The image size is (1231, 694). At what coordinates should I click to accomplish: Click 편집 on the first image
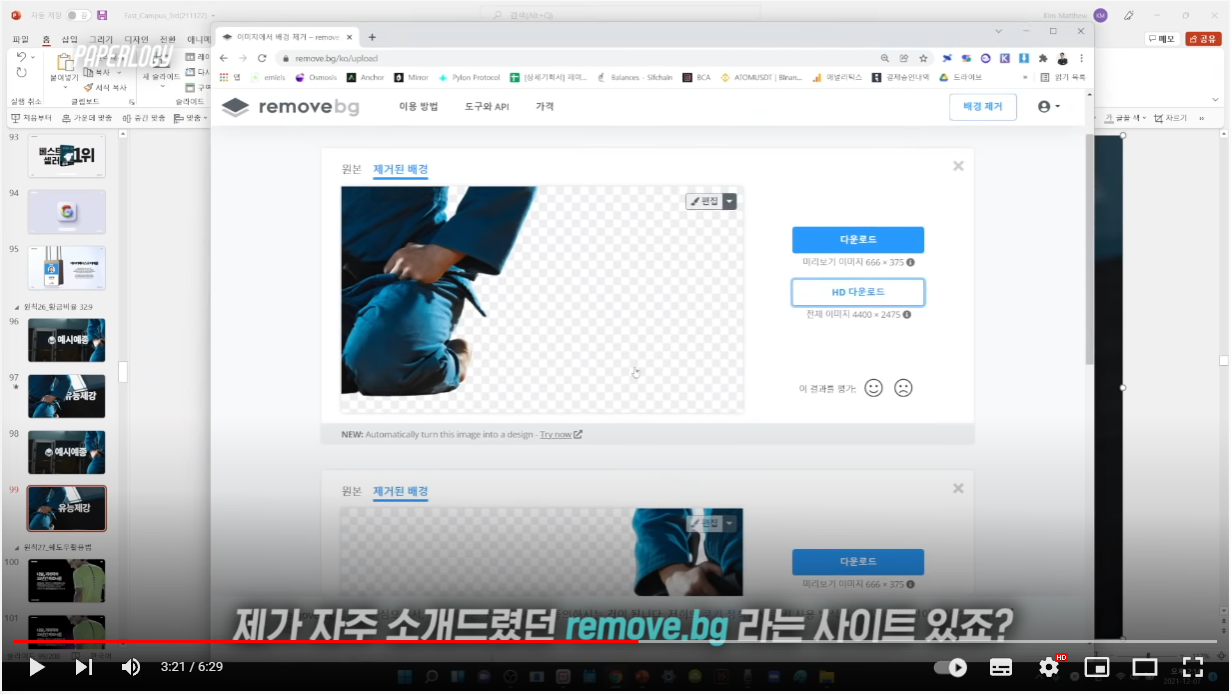coord(705,201)
